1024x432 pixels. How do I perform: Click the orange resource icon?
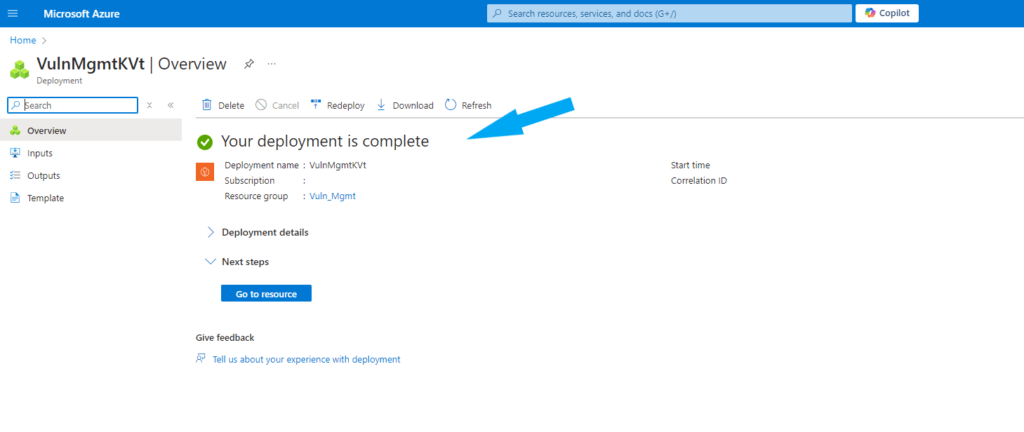point(205,172)
